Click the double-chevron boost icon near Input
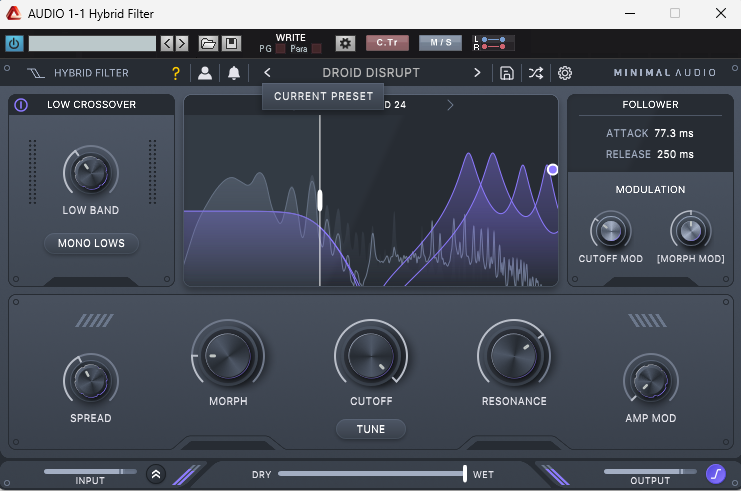 [x=156, y=474]
